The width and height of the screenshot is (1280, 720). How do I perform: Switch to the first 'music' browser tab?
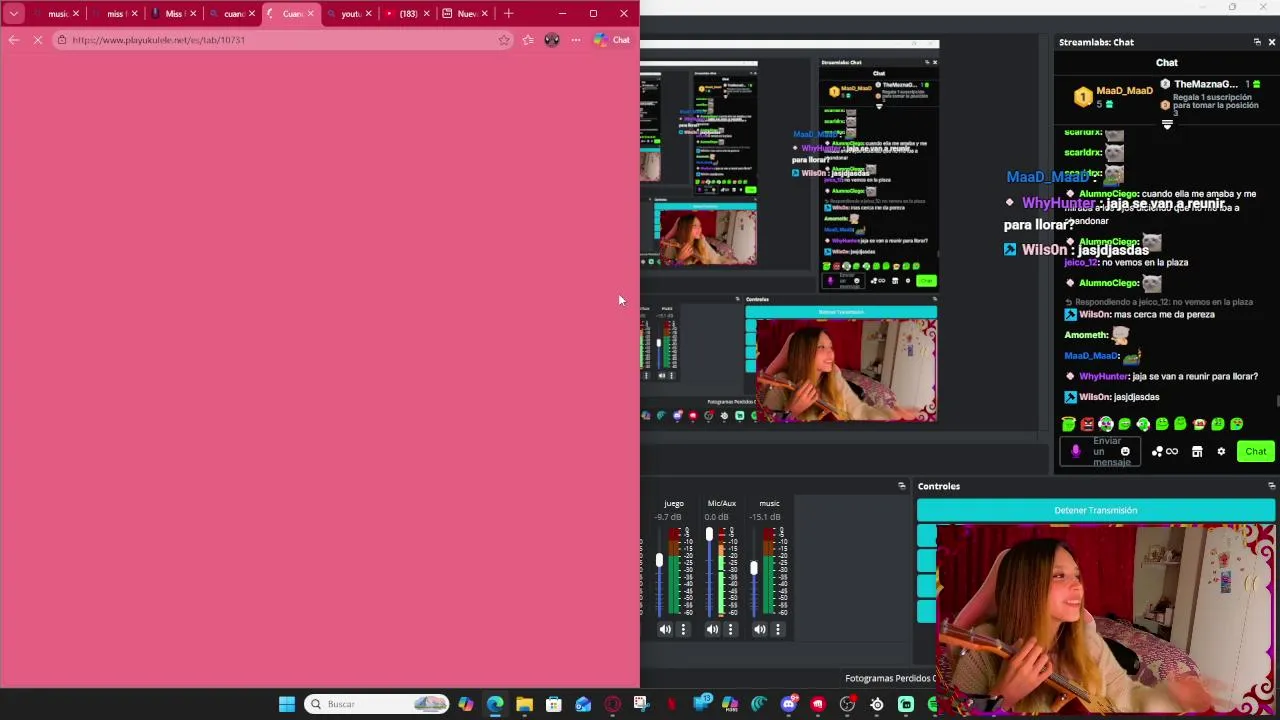(x=56, y=14)
